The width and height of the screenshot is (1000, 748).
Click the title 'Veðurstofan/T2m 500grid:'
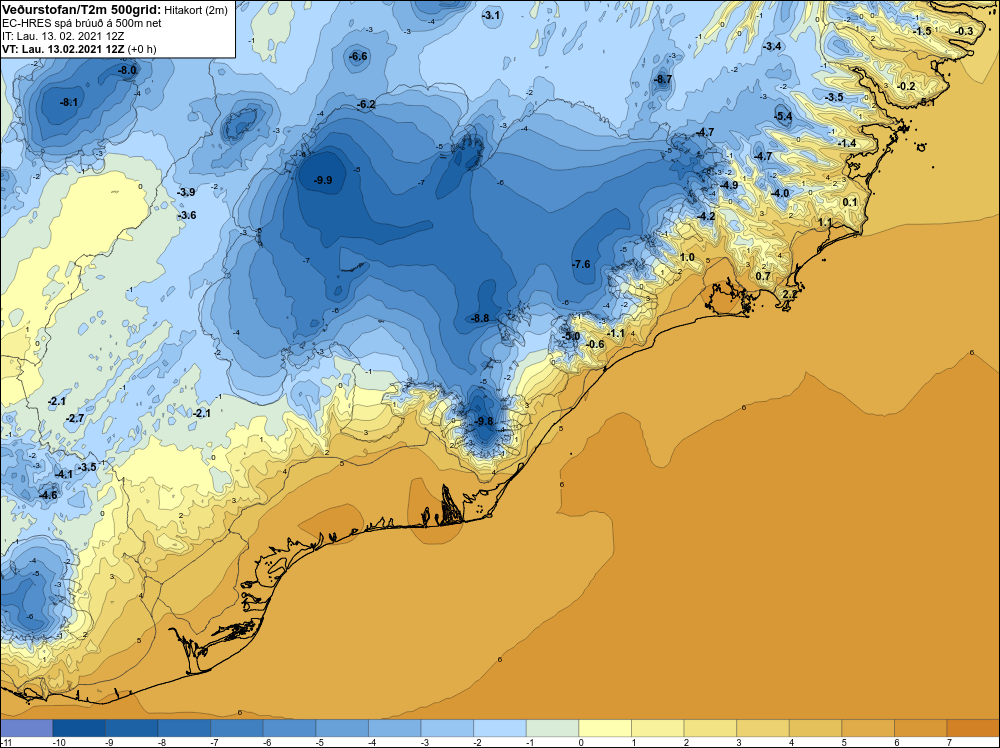[x=82, y=9]
